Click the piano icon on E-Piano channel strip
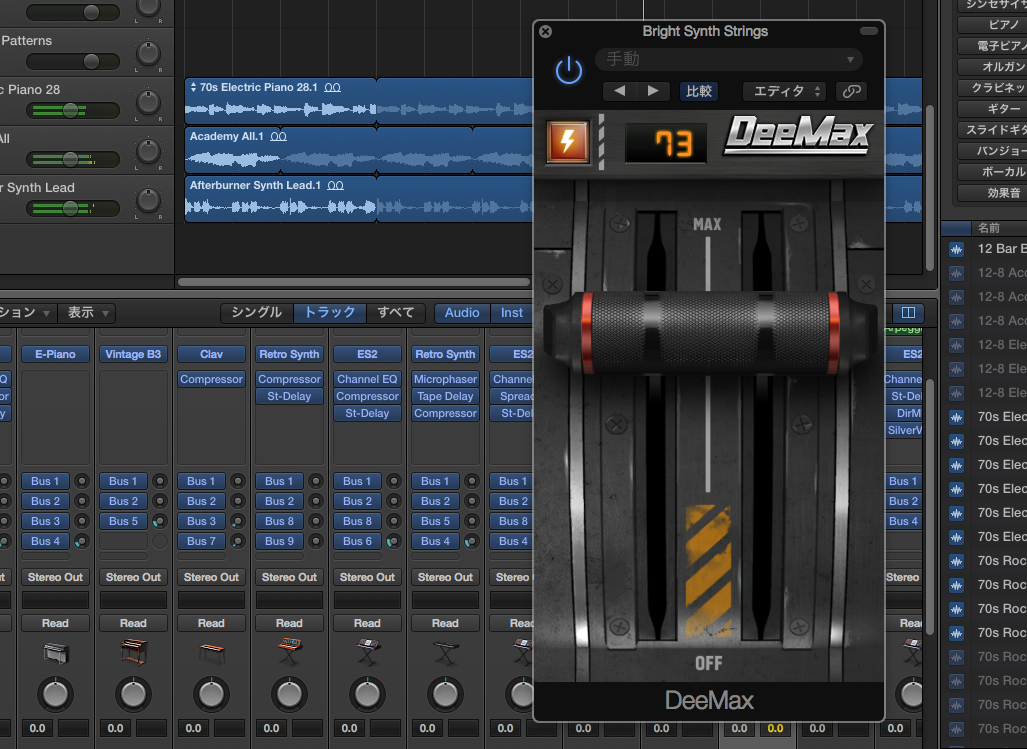The width and height of the screenshot is (1027, 749). point(55,653)
